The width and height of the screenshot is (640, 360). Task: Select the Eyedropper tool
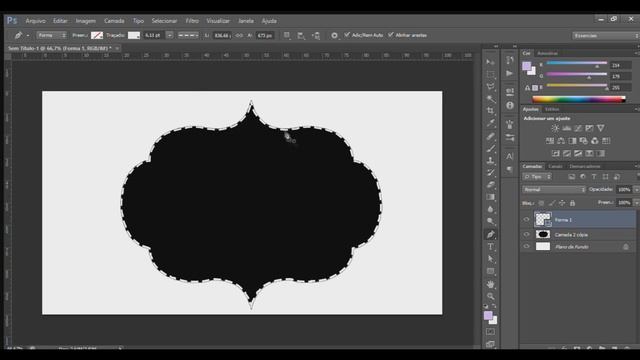click(490, 123)
